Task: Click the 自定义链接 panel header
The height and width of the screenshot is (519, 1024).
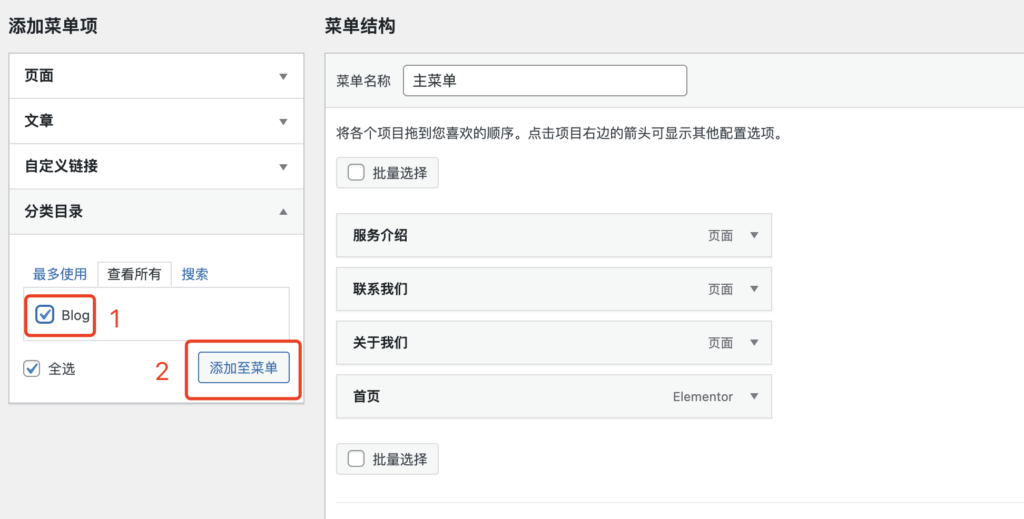Action: tap(156, 166)
